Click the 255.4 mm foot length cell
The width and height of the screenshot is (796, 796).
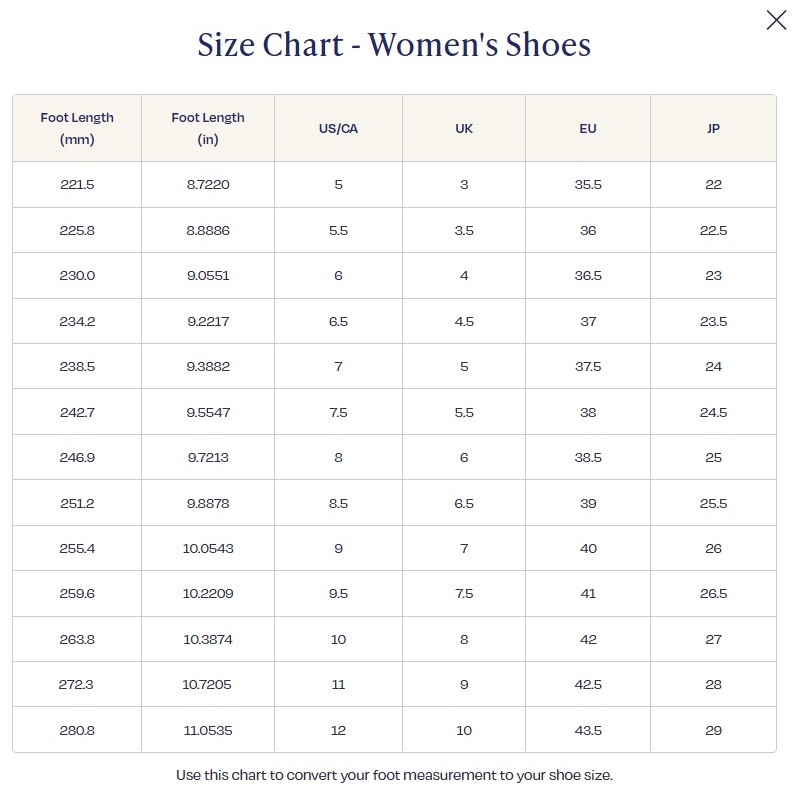77,548
